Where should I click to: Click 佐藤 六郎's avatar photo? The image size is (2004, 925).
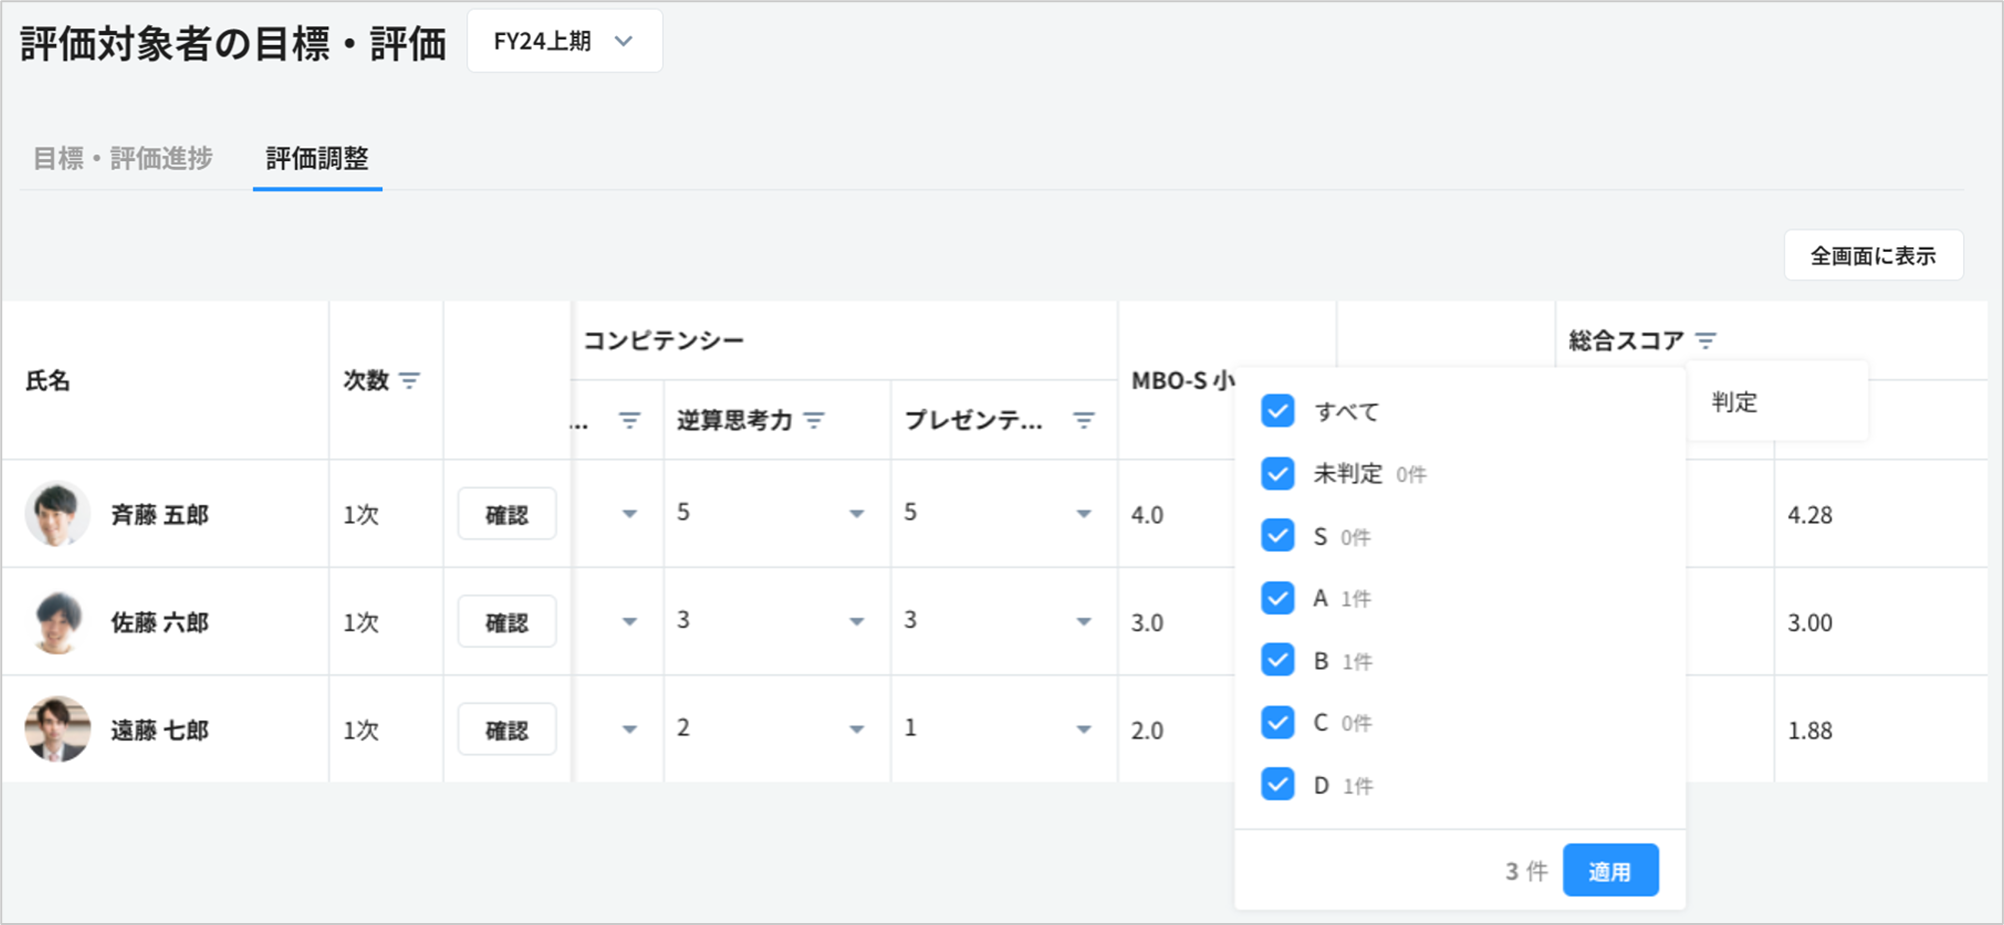coord(57,622)
